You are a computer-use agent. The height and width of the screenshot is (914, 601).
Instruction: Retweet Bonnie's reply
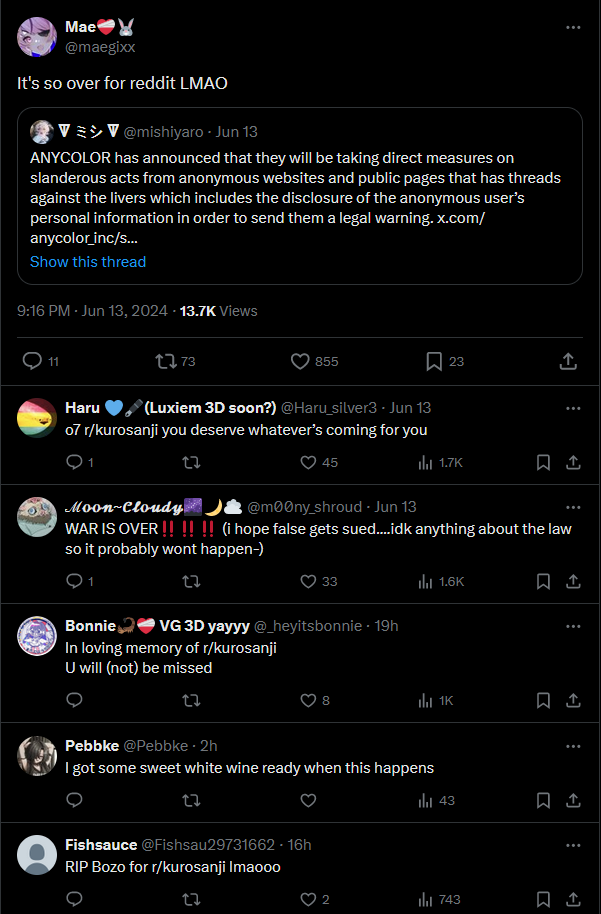click(x=191, y=700)
